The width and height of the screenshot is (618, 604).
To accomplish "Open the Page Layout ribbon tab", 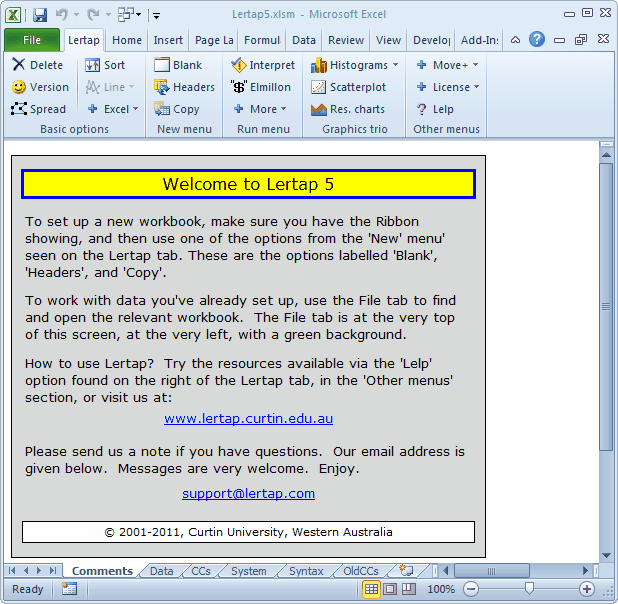I will [214, 40].
